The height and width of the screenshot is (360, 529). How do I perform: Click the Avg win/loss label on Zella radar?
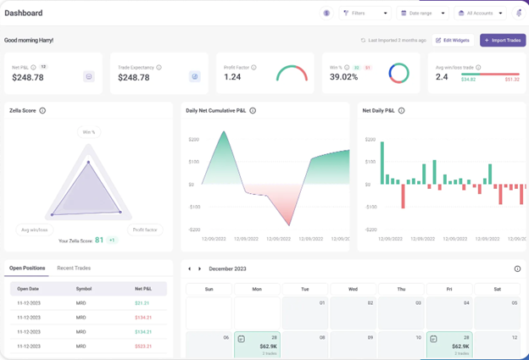point(34,230)
